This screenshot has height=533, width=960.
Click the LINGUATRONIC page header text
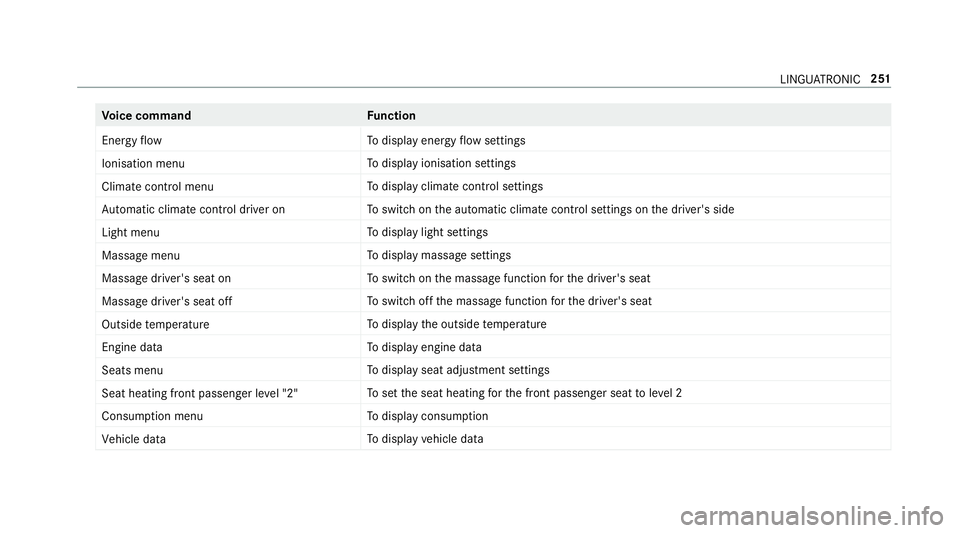(820, 79)
